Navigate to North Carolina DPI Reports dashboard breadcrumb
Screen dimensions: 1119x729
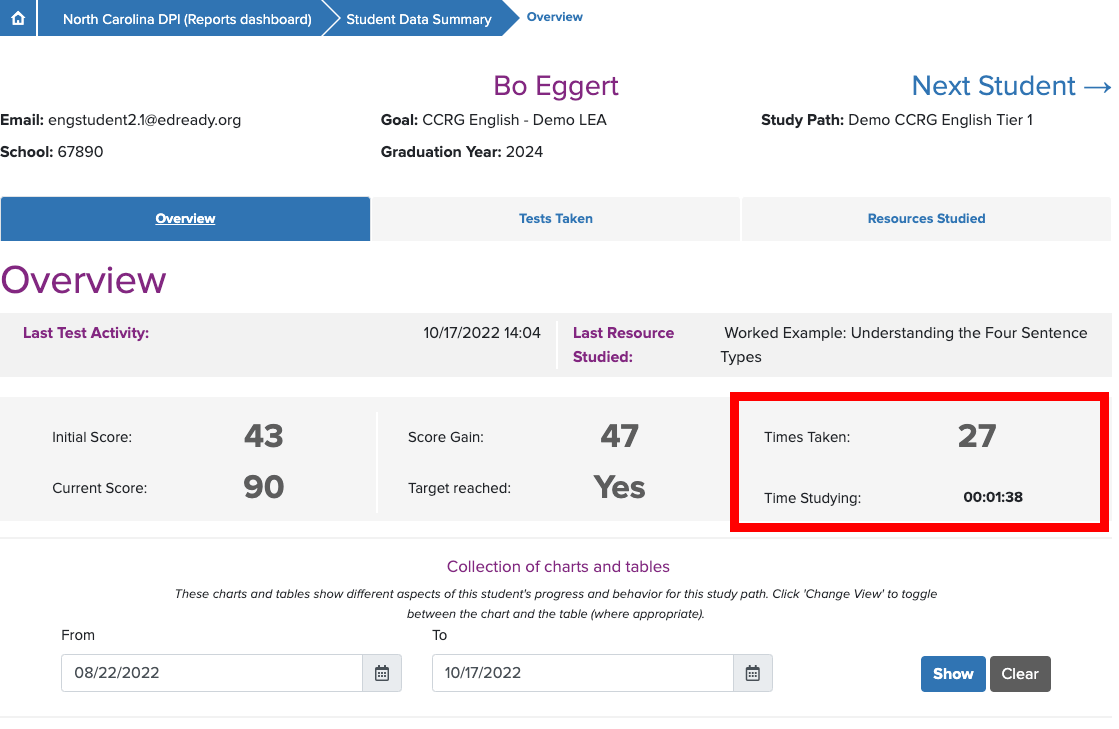pos(183,17)
